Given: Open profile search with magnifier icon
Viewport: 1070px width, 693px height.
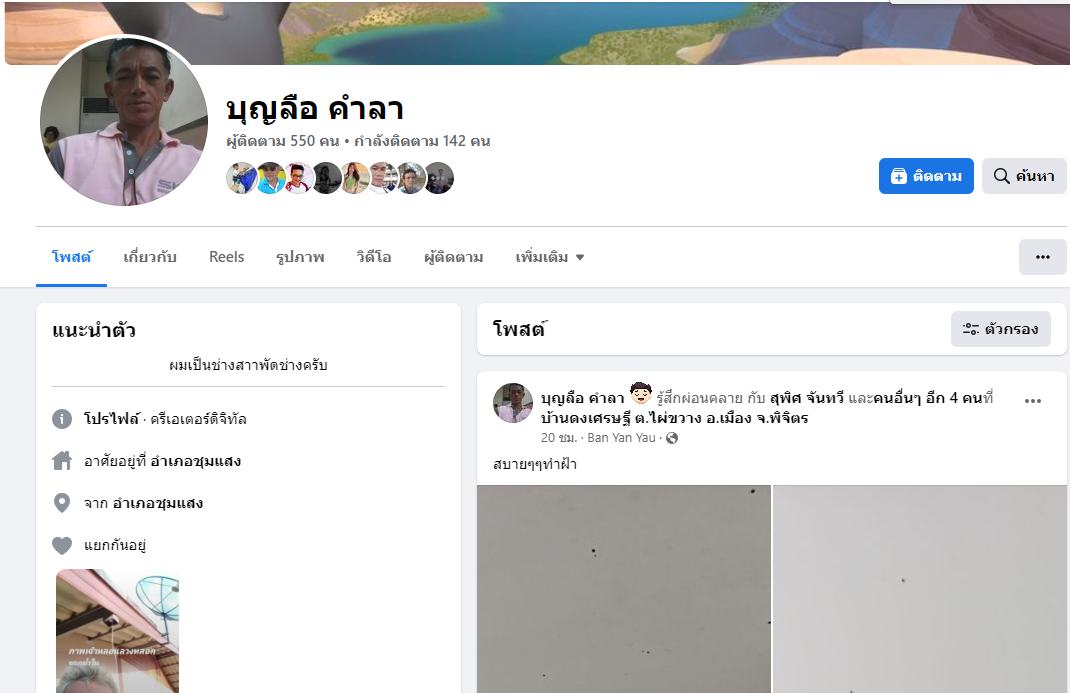Looking at the screenshot, I should pyautogui.click(x=1024, y=176).
